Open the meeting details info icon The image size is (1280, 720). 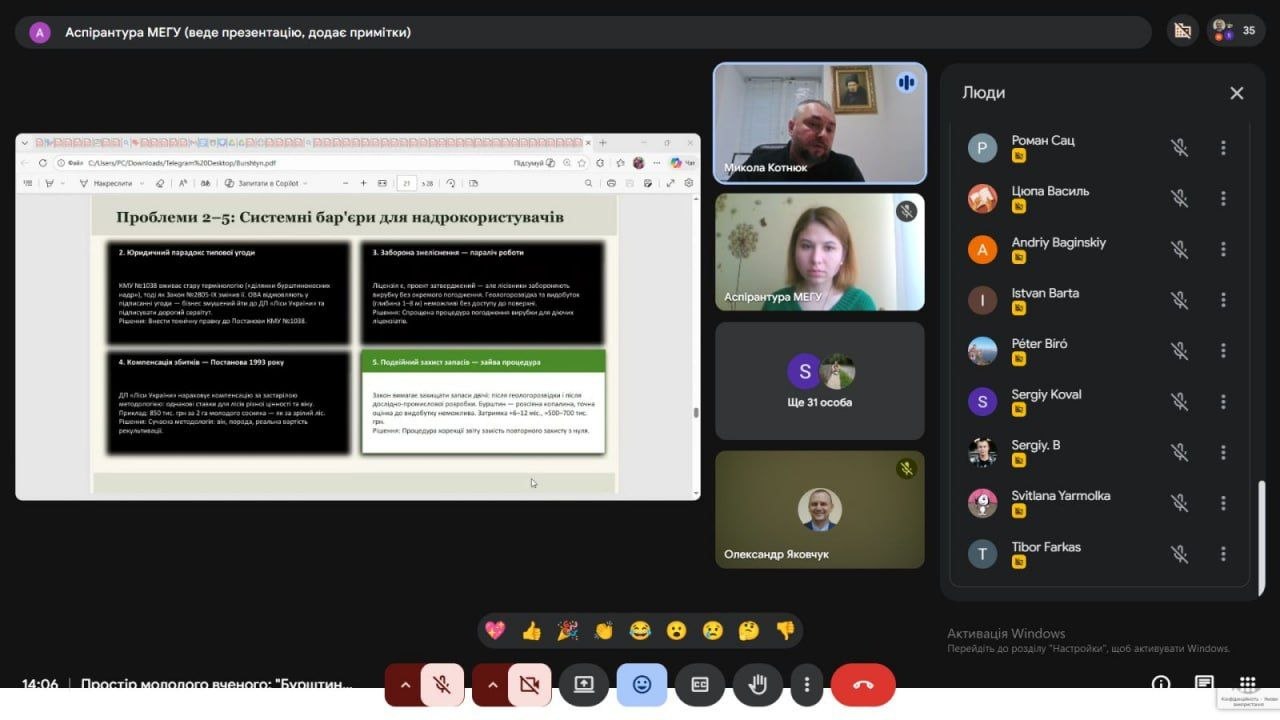coord(1161,684)
